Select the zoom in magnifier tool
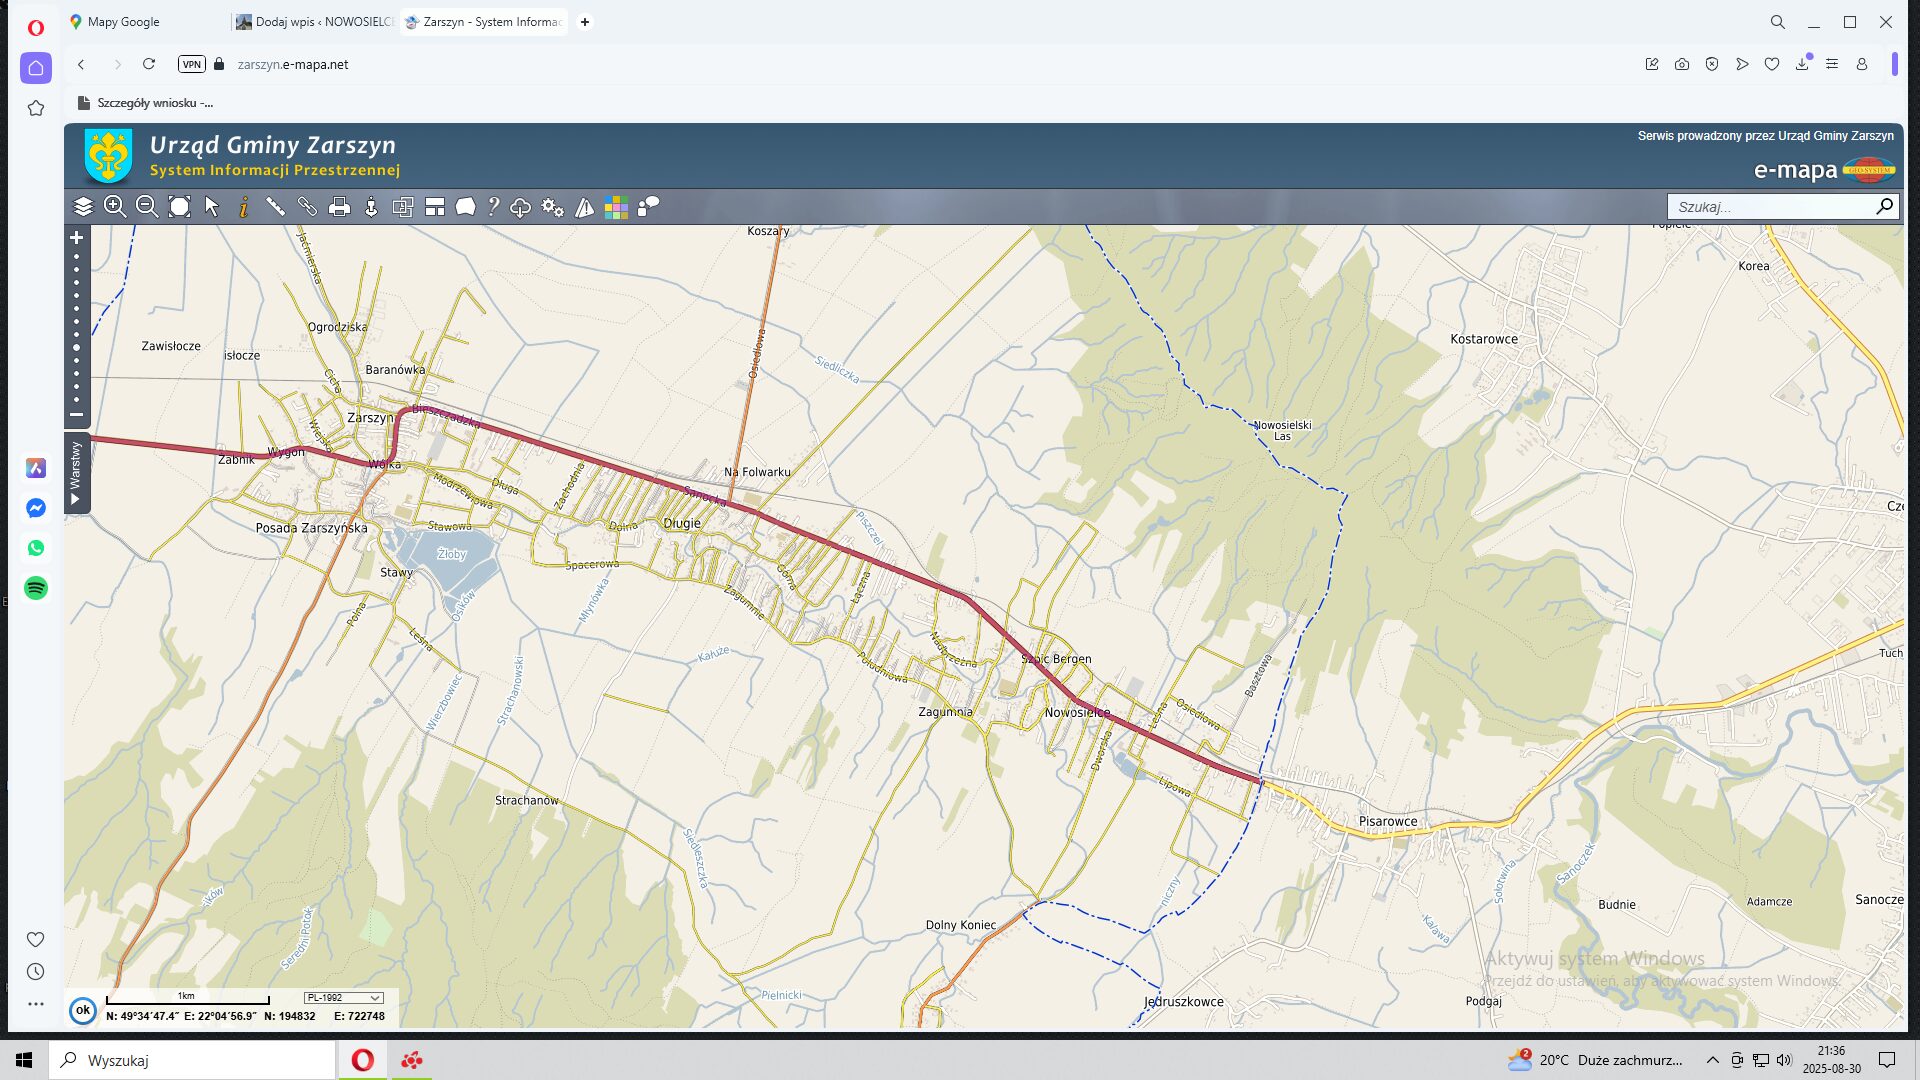1920x1080 pixels. [115, 207]
